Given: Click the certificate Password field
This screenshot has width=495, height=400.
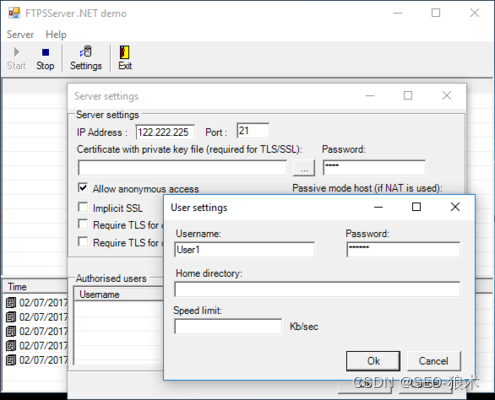Looking at the screenshot, I should click(374, 168).
